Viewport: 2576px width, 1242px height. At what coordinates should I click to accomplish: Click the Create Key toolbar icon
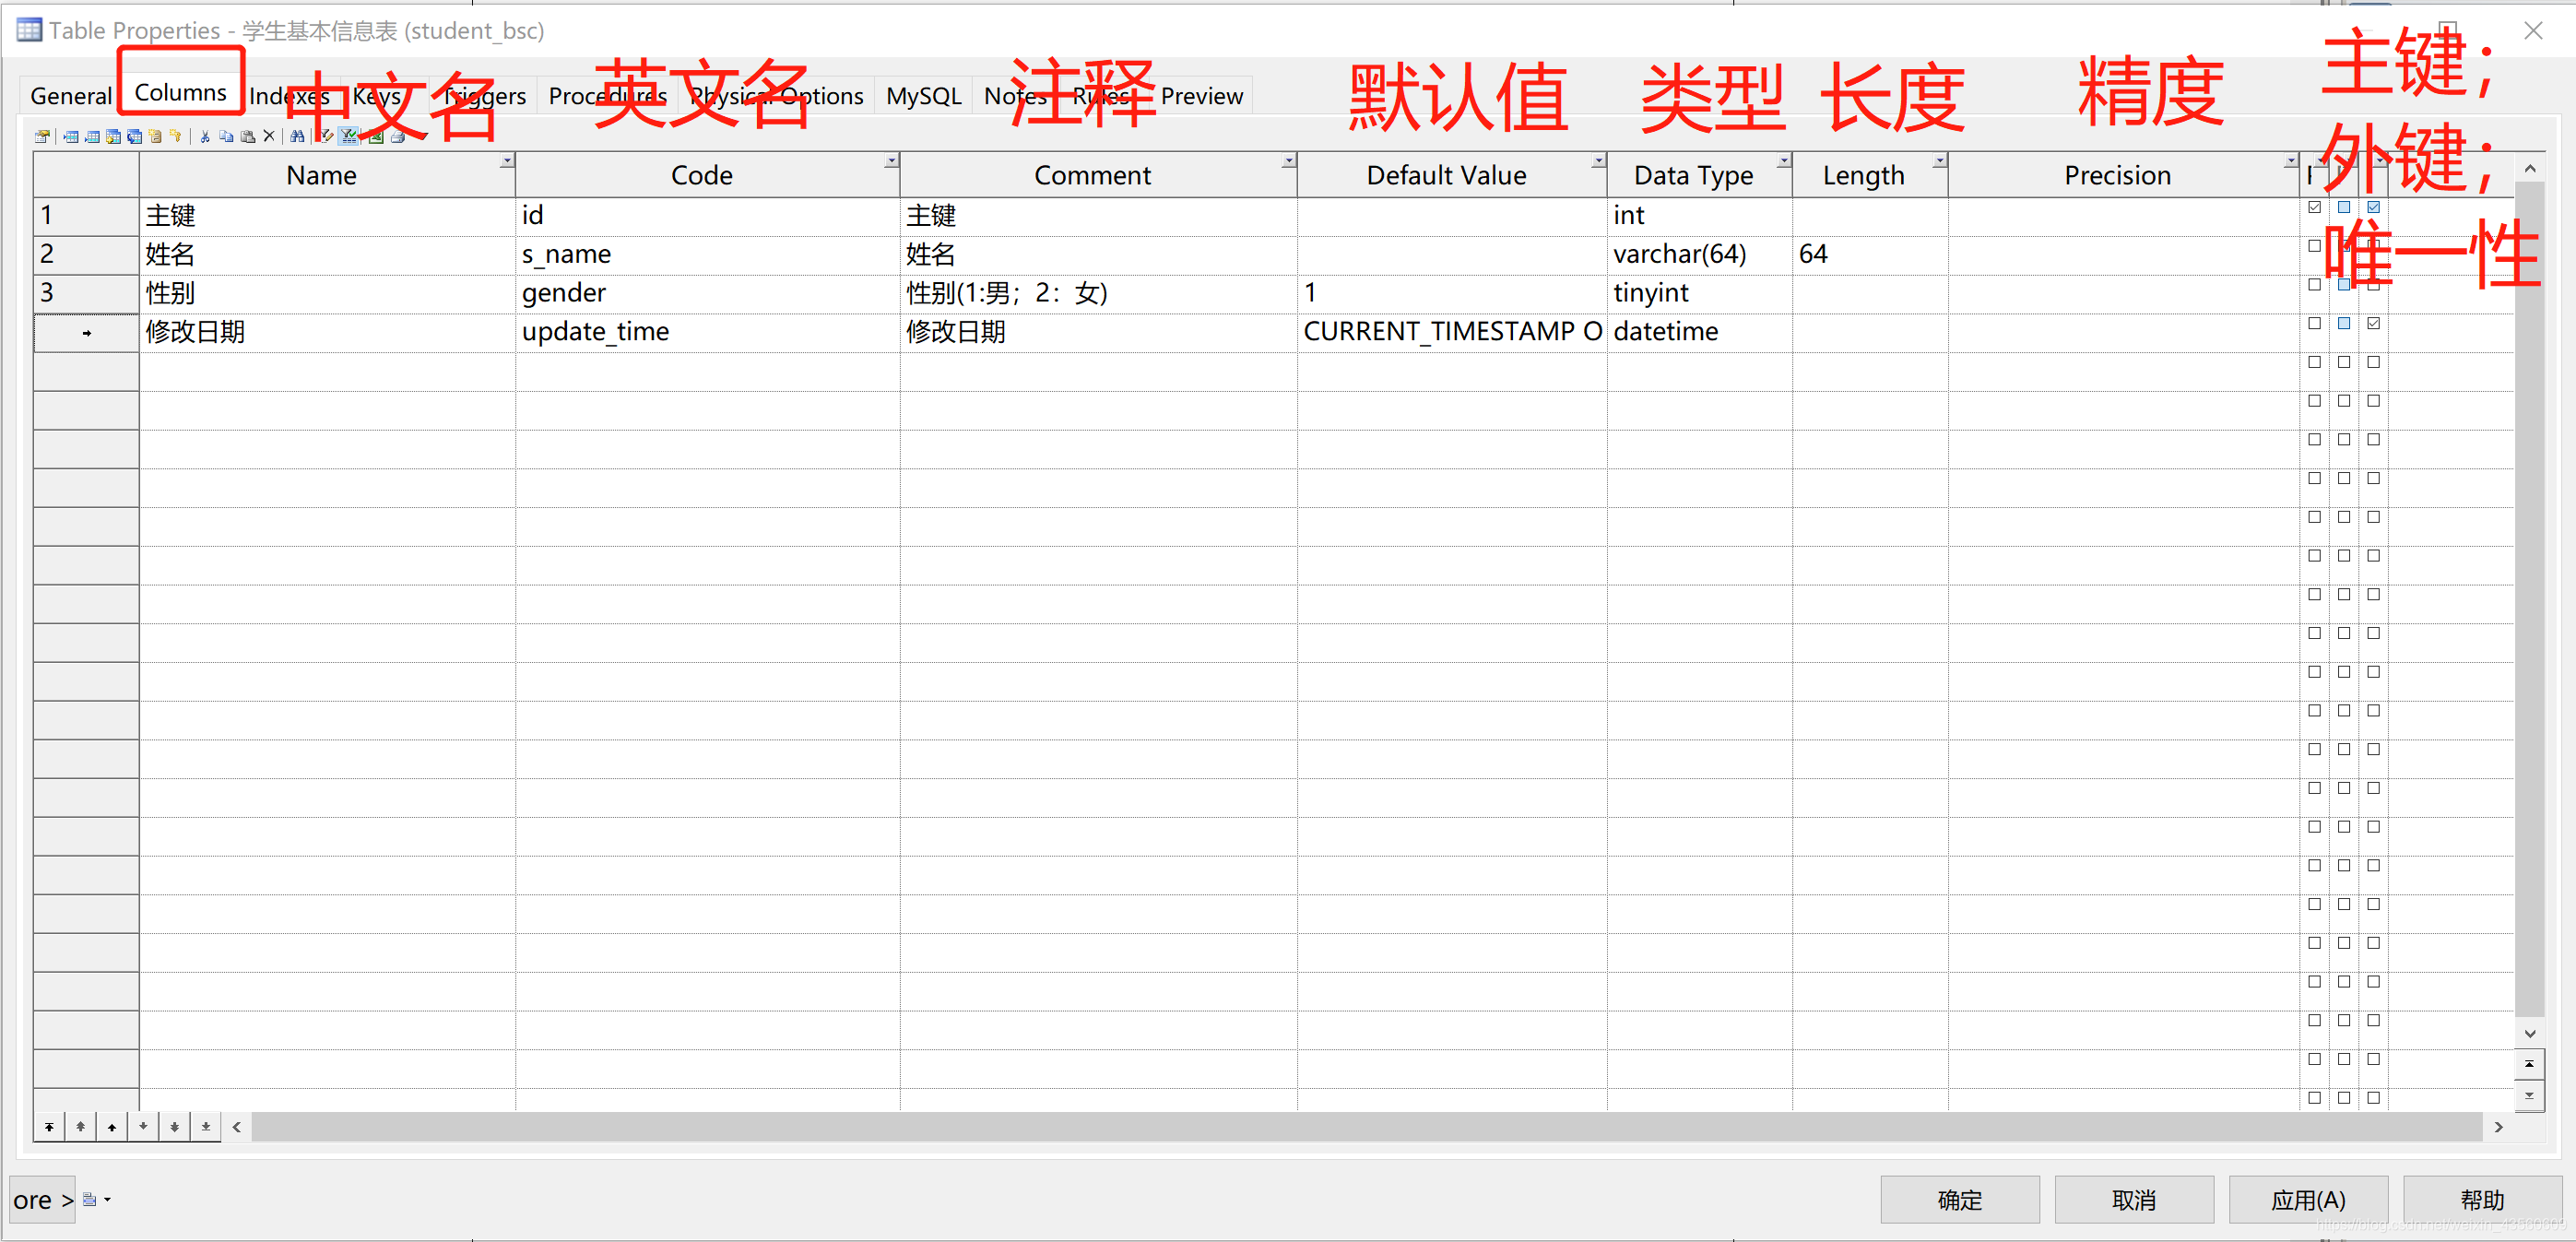click(175, 136)
